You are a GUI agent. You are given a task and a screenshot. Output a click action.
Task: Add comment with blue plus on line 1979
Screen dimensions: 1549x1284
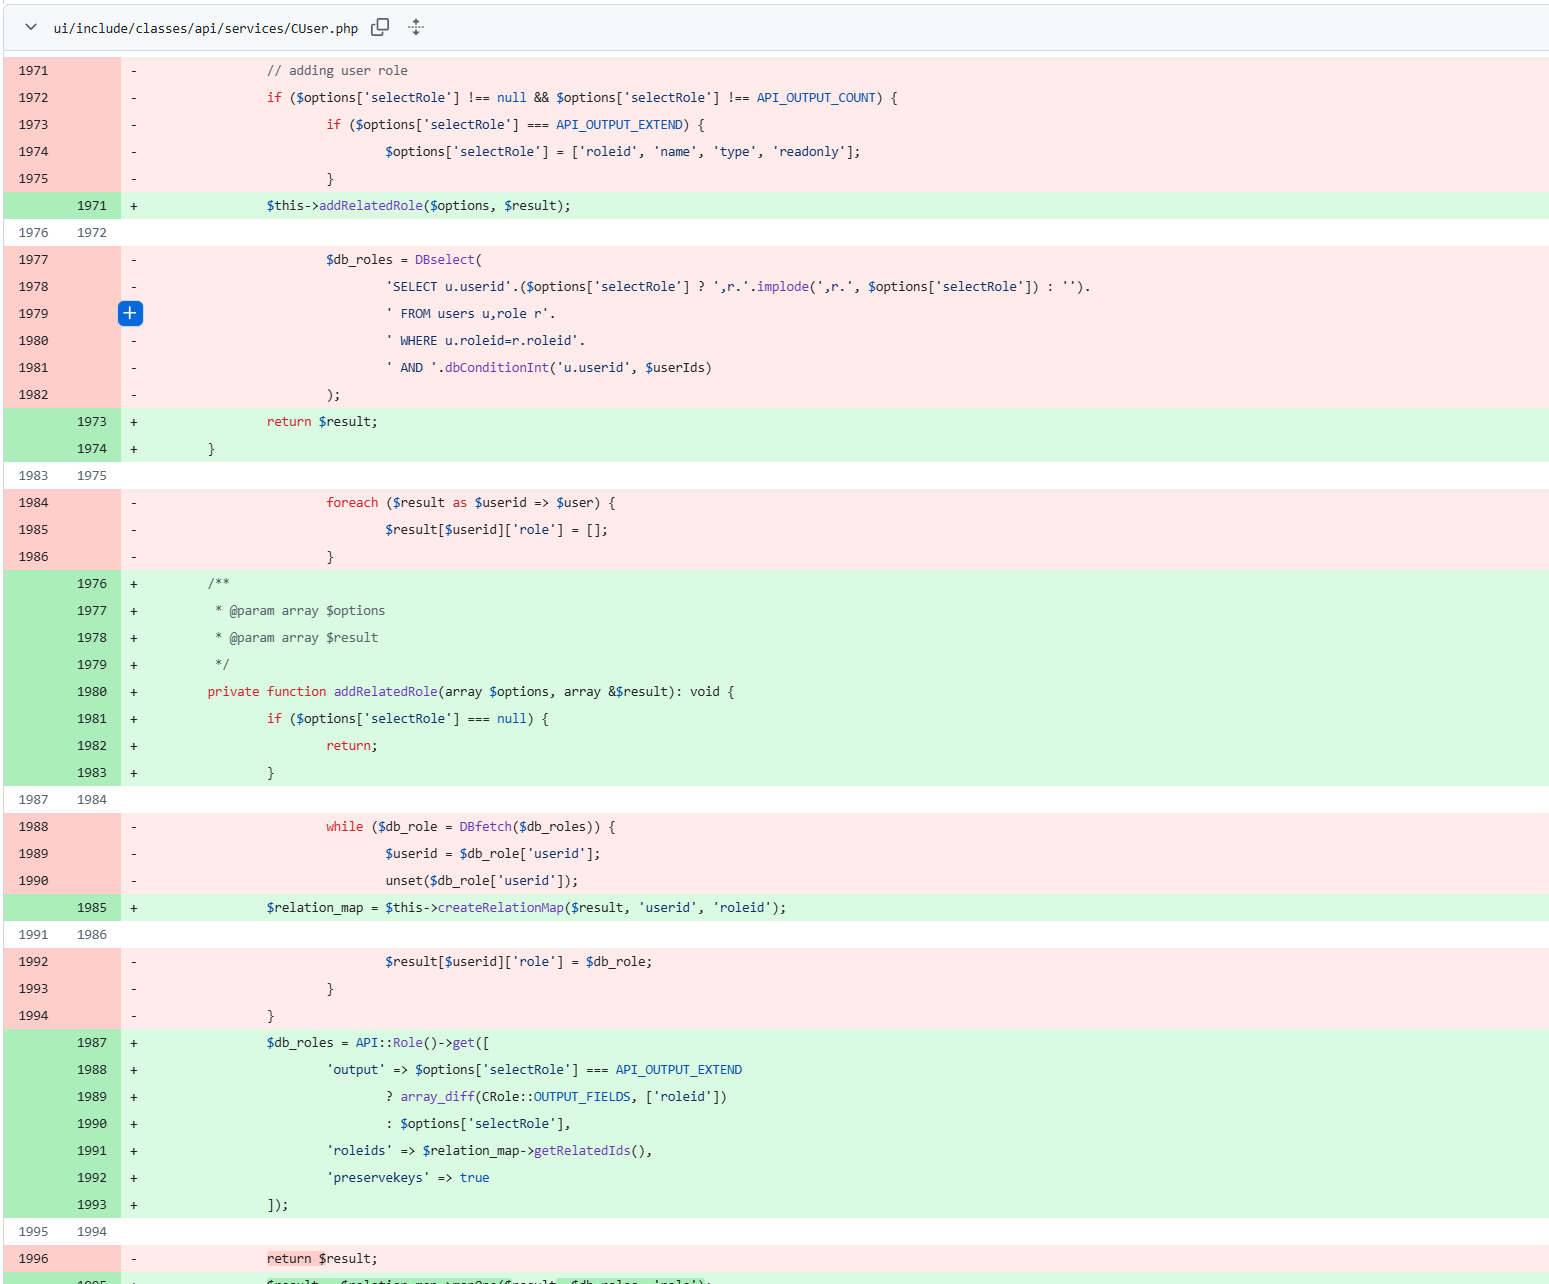(130, 314)
